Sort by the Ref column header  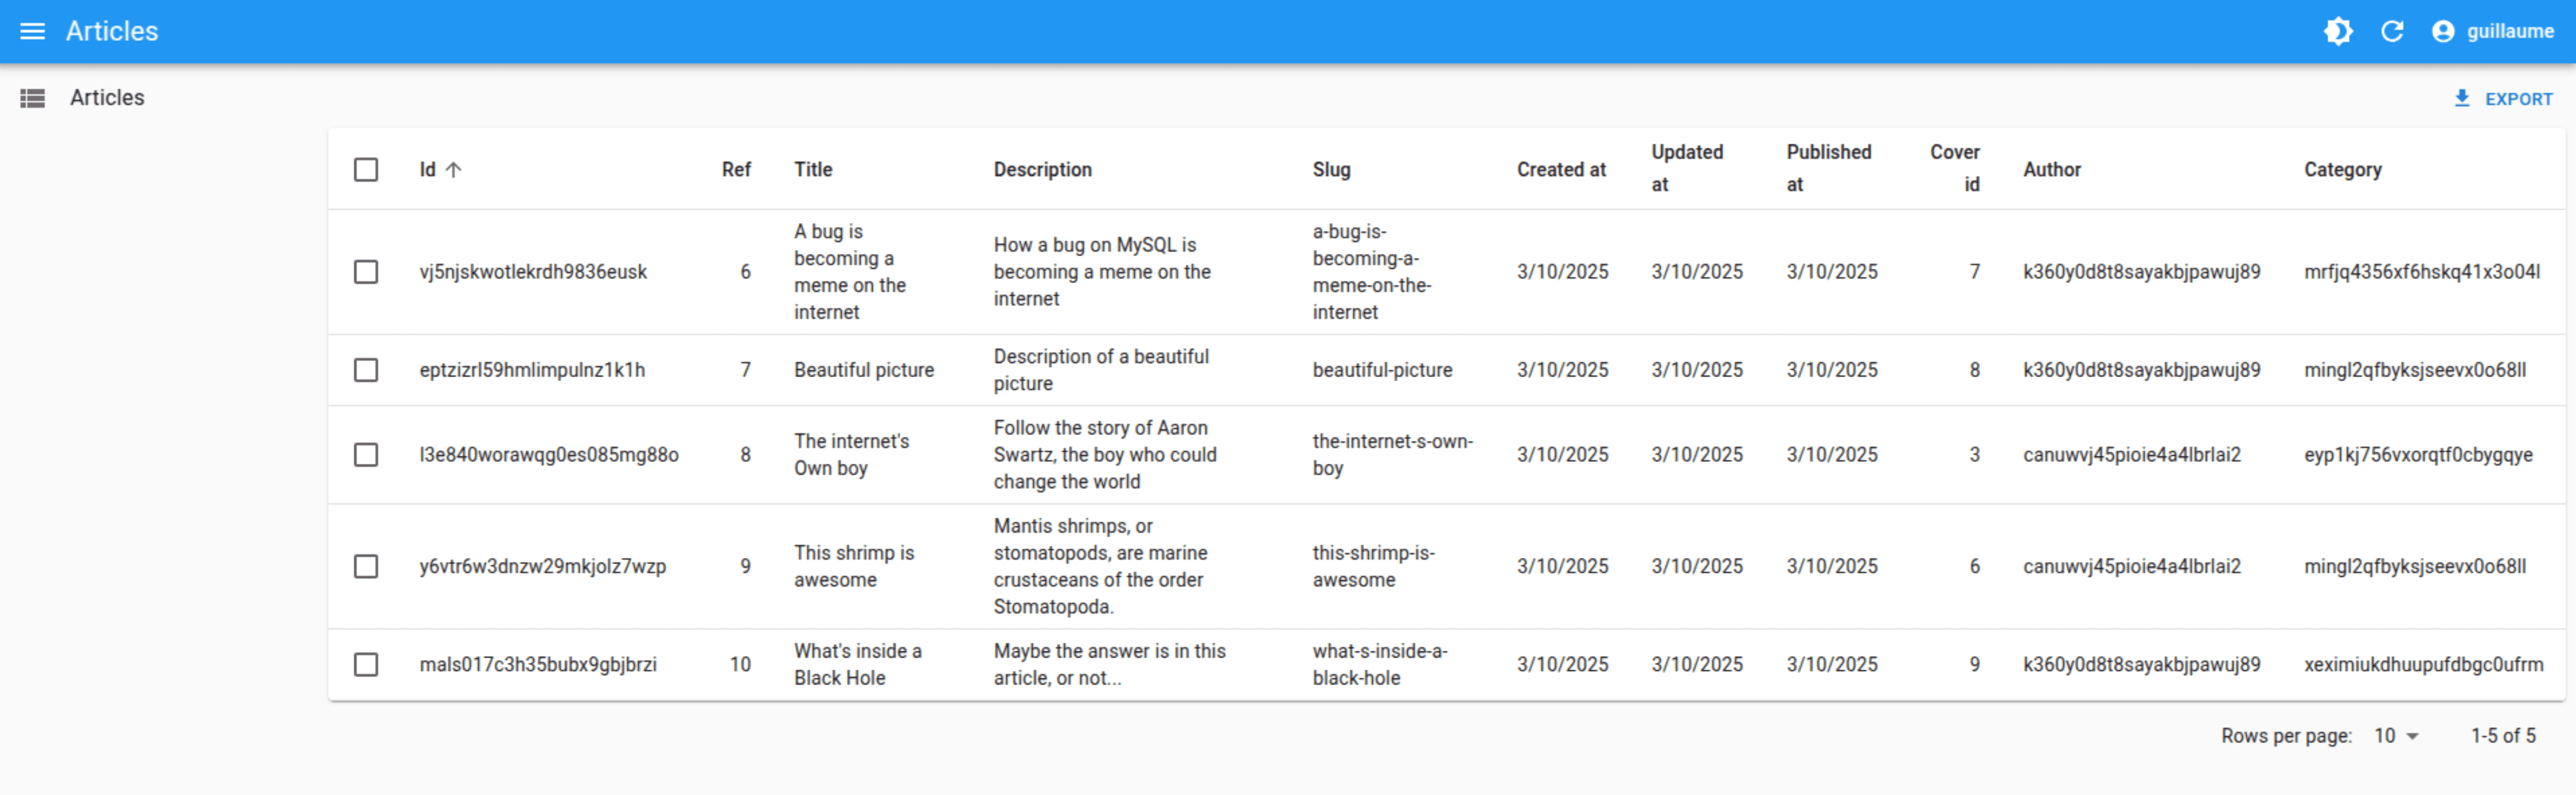736,170
